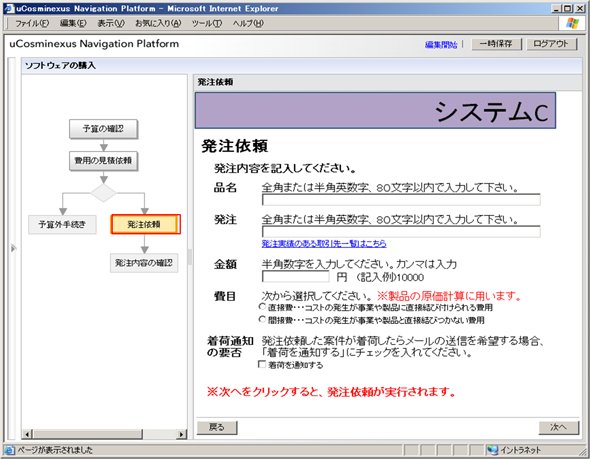Click the Windows flag logo in menu bar
Image resolution: width=590 pixels, height=459 pixels.
(572, 23)
